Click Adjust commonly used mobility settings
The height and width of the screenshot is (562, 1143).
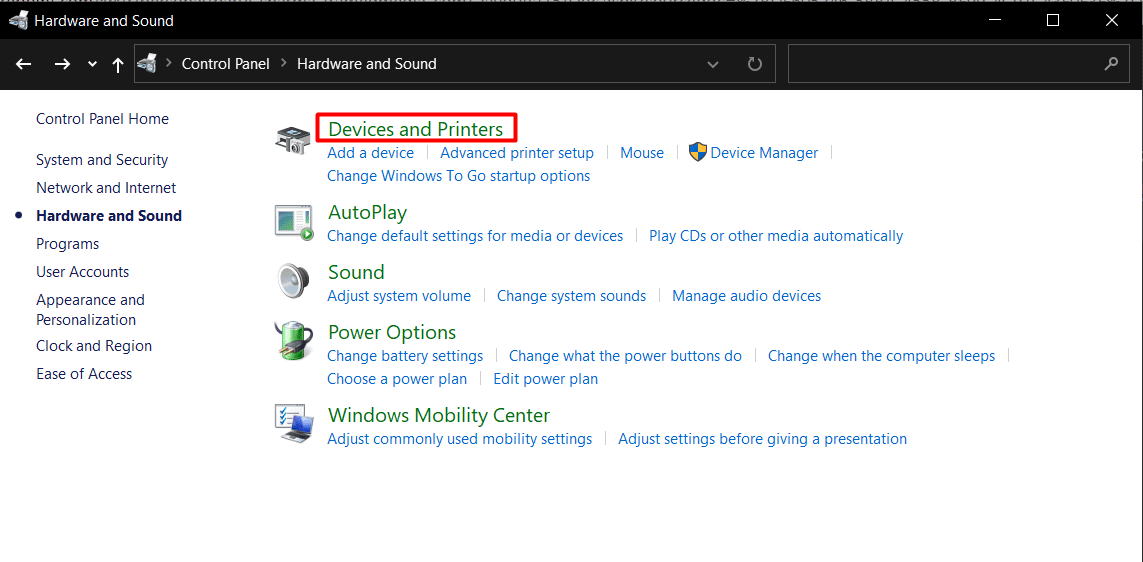pos(459,439)
